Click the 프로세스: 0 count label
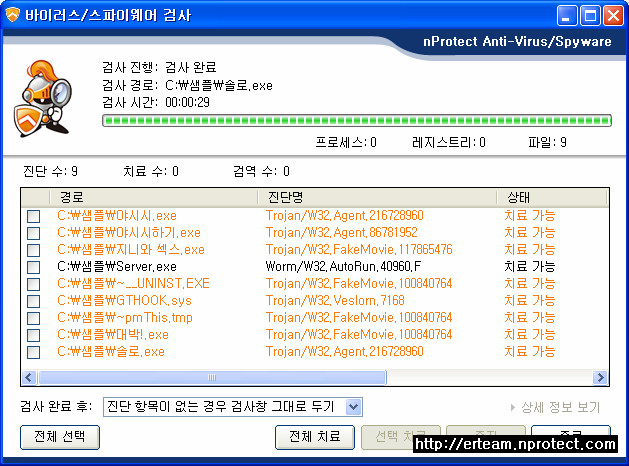629x466 pixels. click(346, 142)
